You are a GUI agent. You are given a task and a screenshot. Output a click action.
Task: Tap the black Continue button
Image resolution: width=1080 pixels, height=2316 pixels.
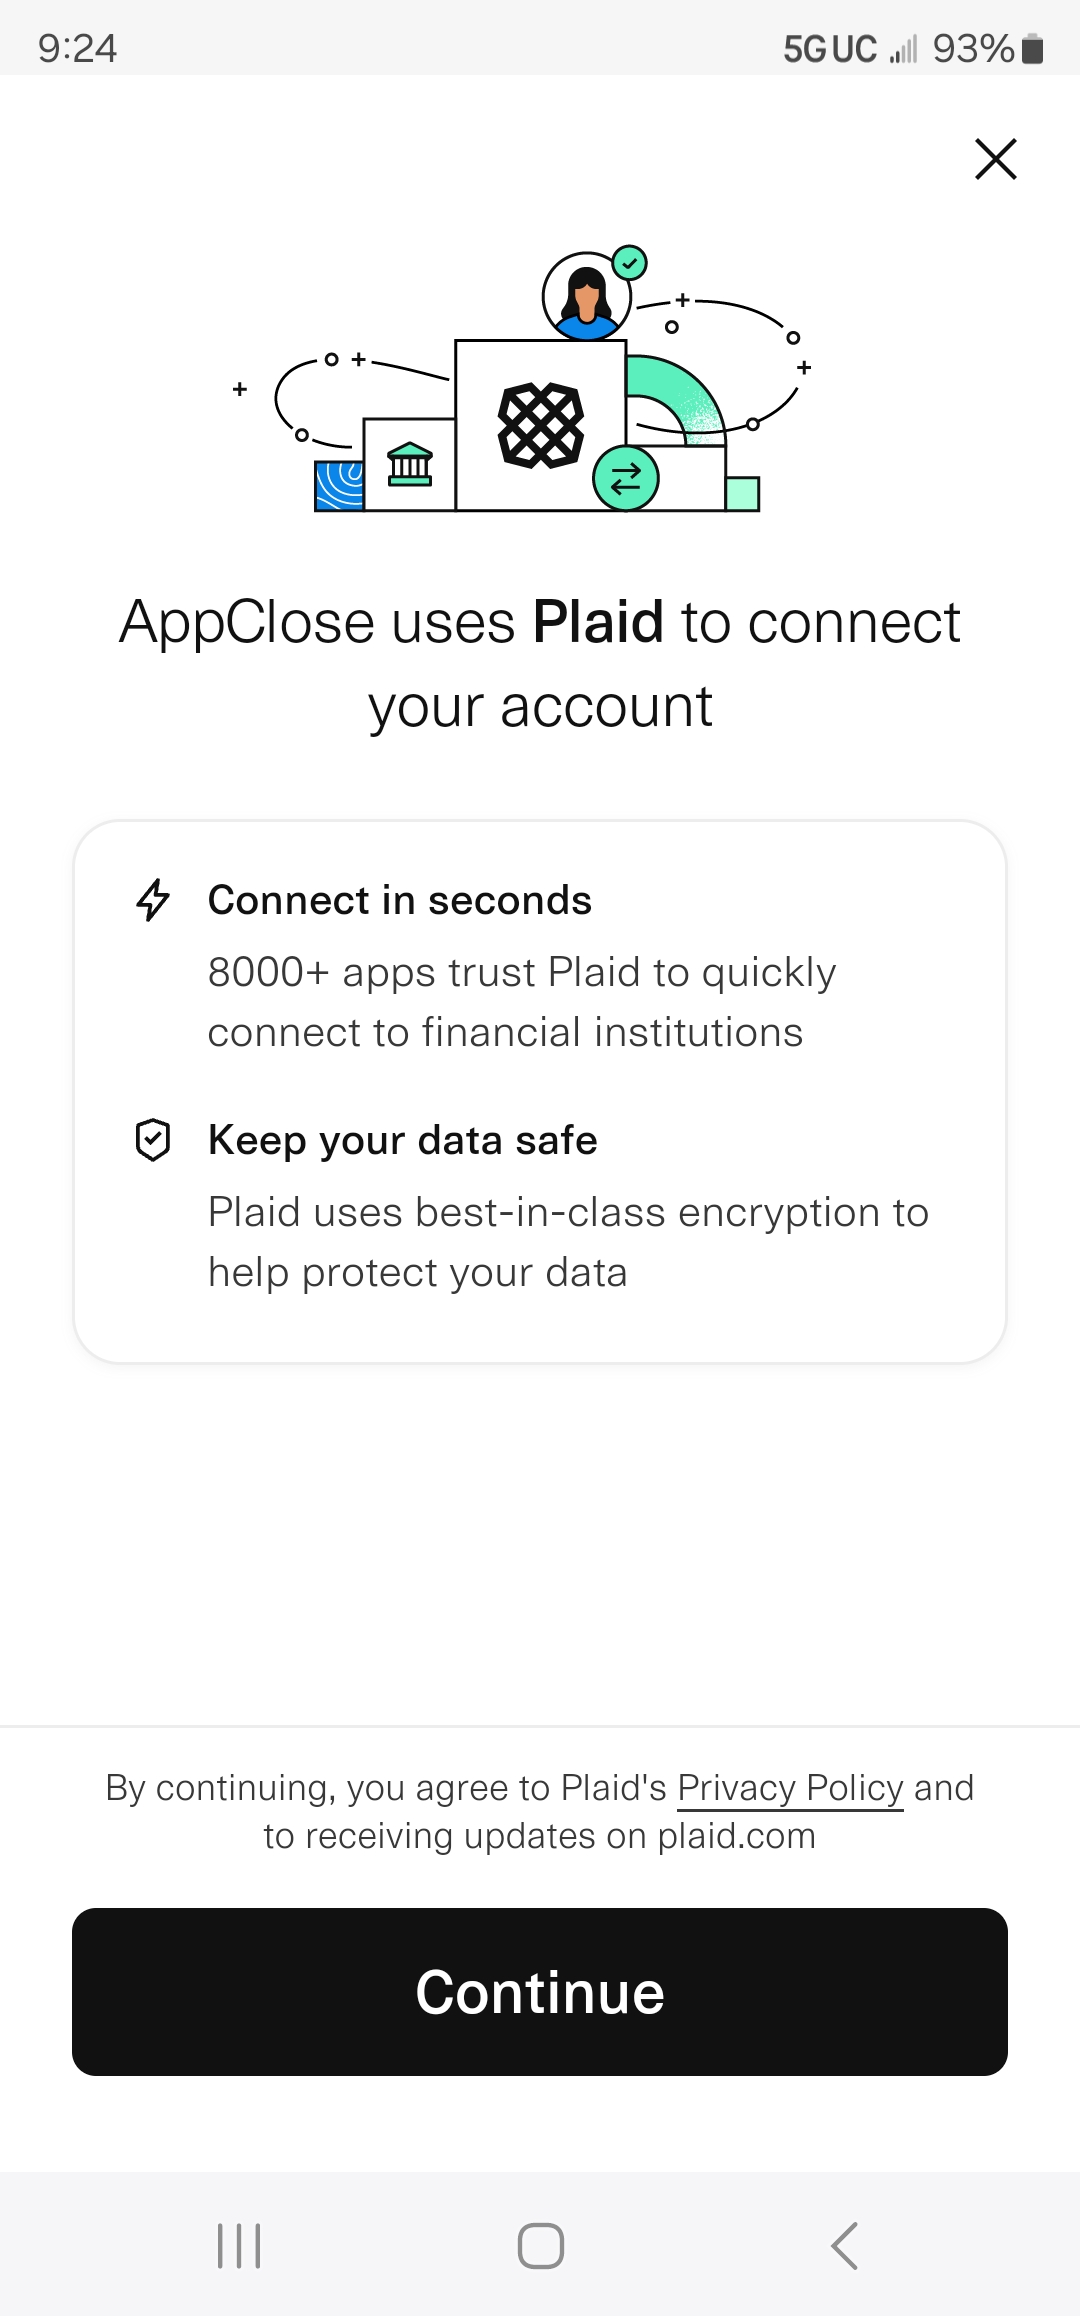540,1992
